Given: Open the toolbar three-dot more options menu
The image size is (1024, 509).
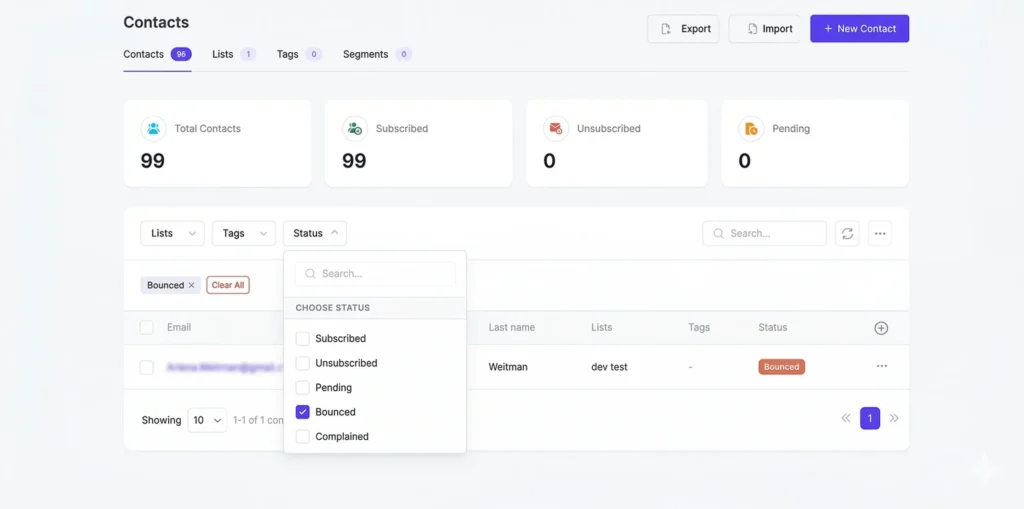Looking at the screenshot, I should [x=880, y=233].
